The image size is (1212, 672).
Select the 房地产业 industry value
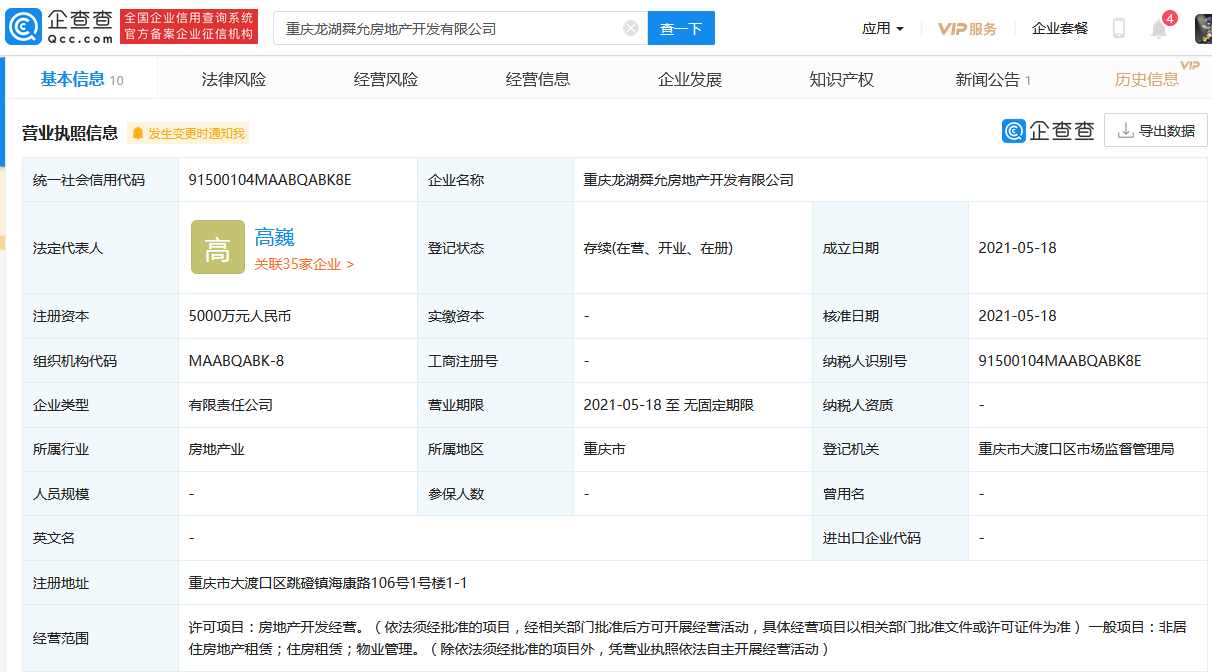(x=216, y=449)
